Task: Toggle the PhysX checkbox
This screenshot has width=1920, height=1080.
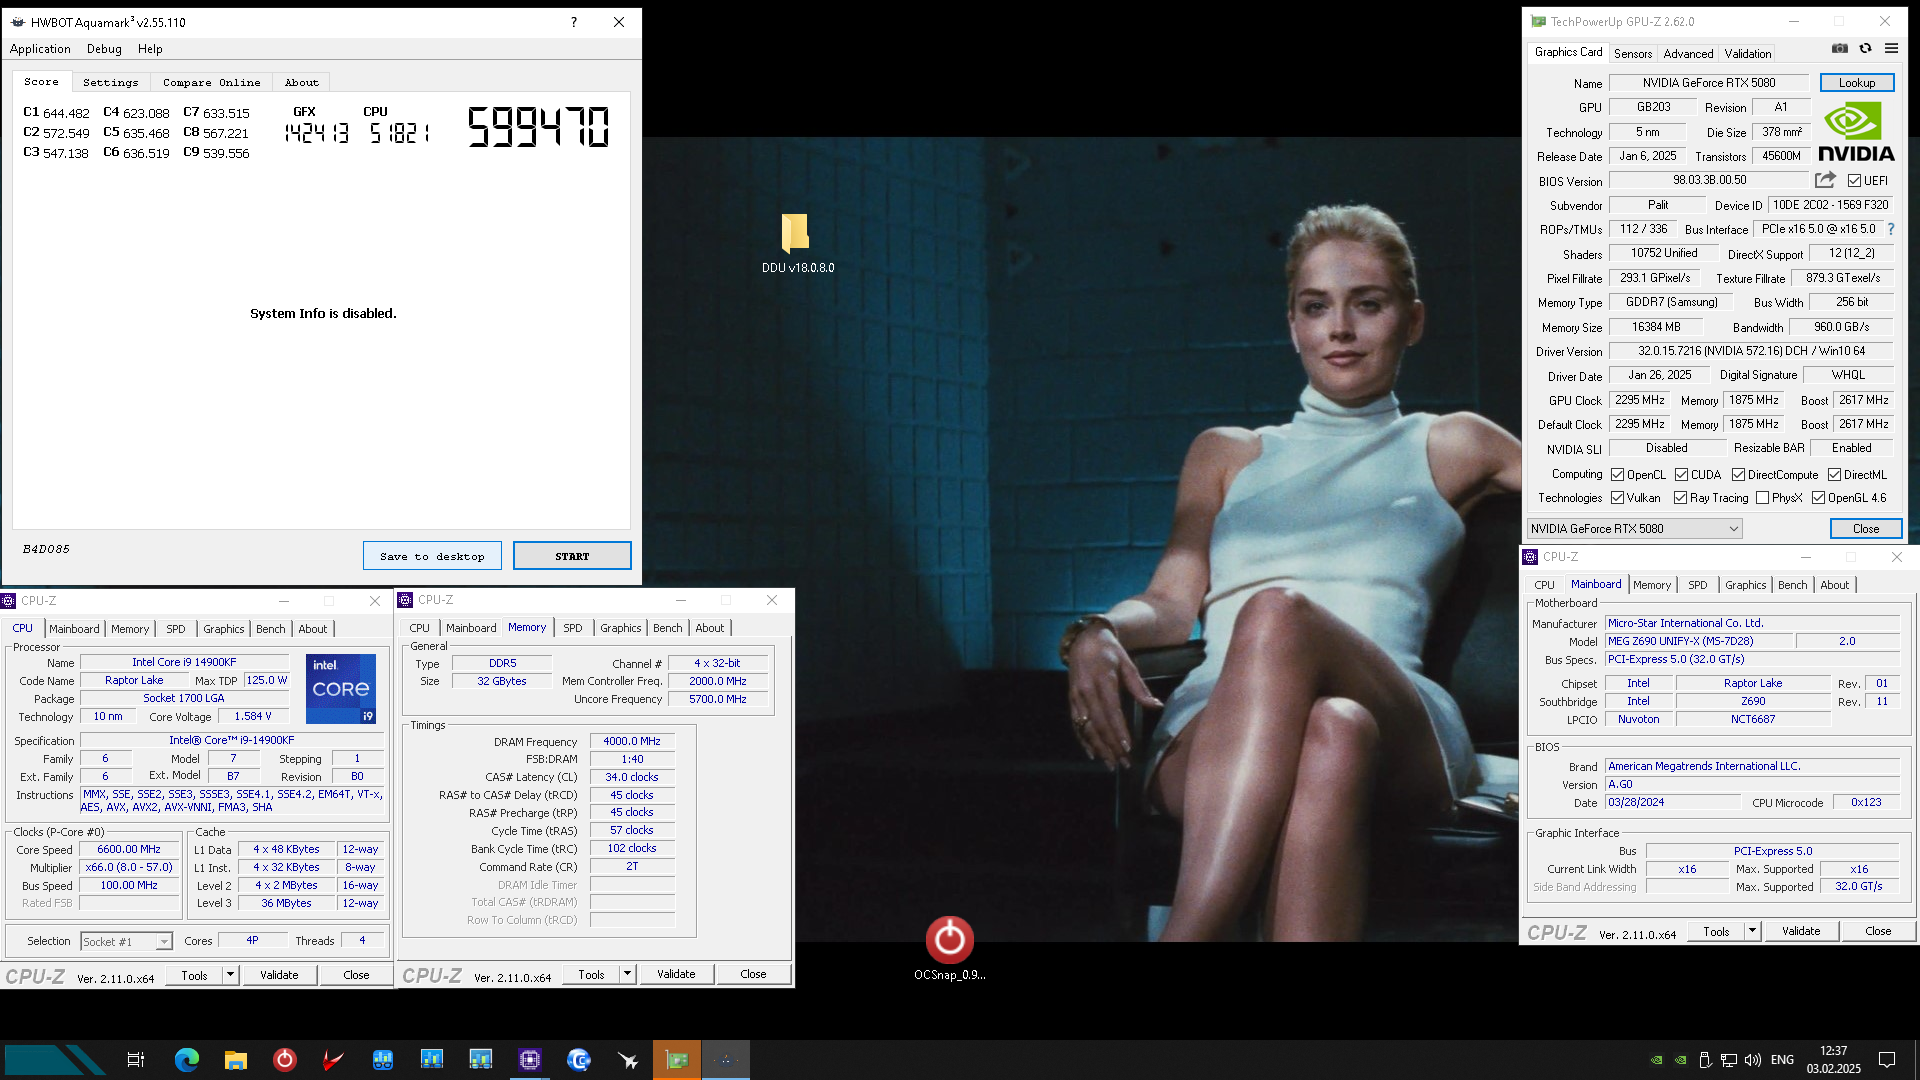Action: pos(1762,498)
